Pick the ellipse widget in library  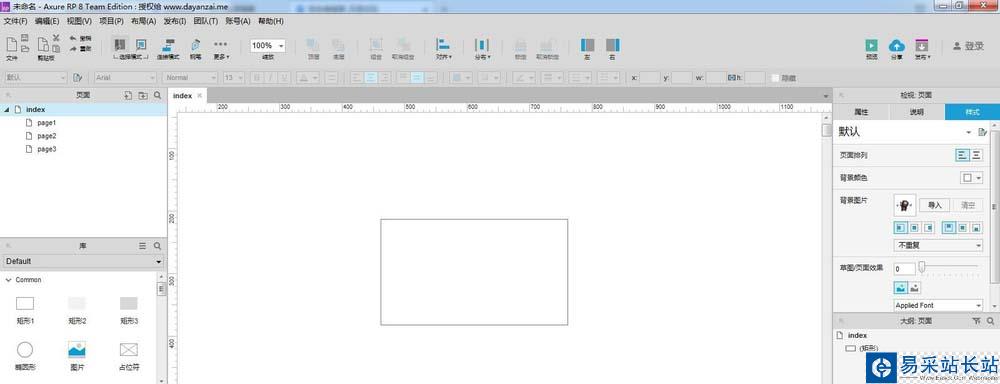point(25,355)
